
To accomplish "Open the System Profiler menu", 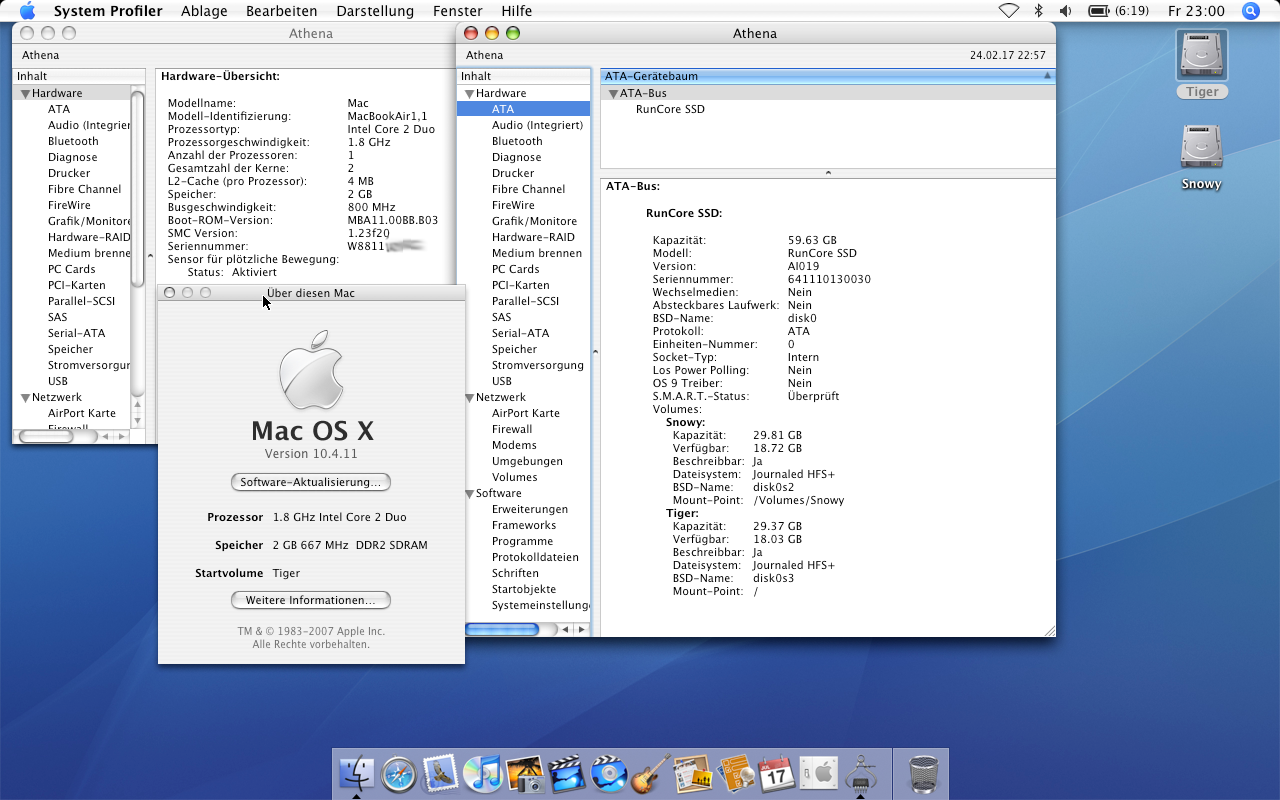I will pyautogui.click(x=108, y=11).
